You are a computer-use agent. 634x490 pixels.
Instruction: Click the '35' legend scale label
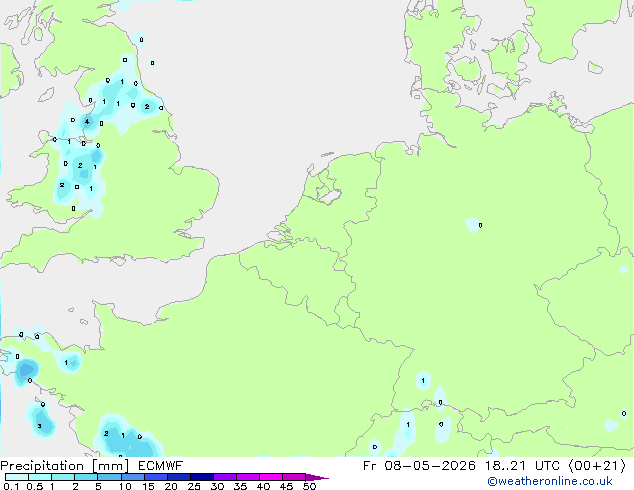pyautogui.click(x=241, y=486)
